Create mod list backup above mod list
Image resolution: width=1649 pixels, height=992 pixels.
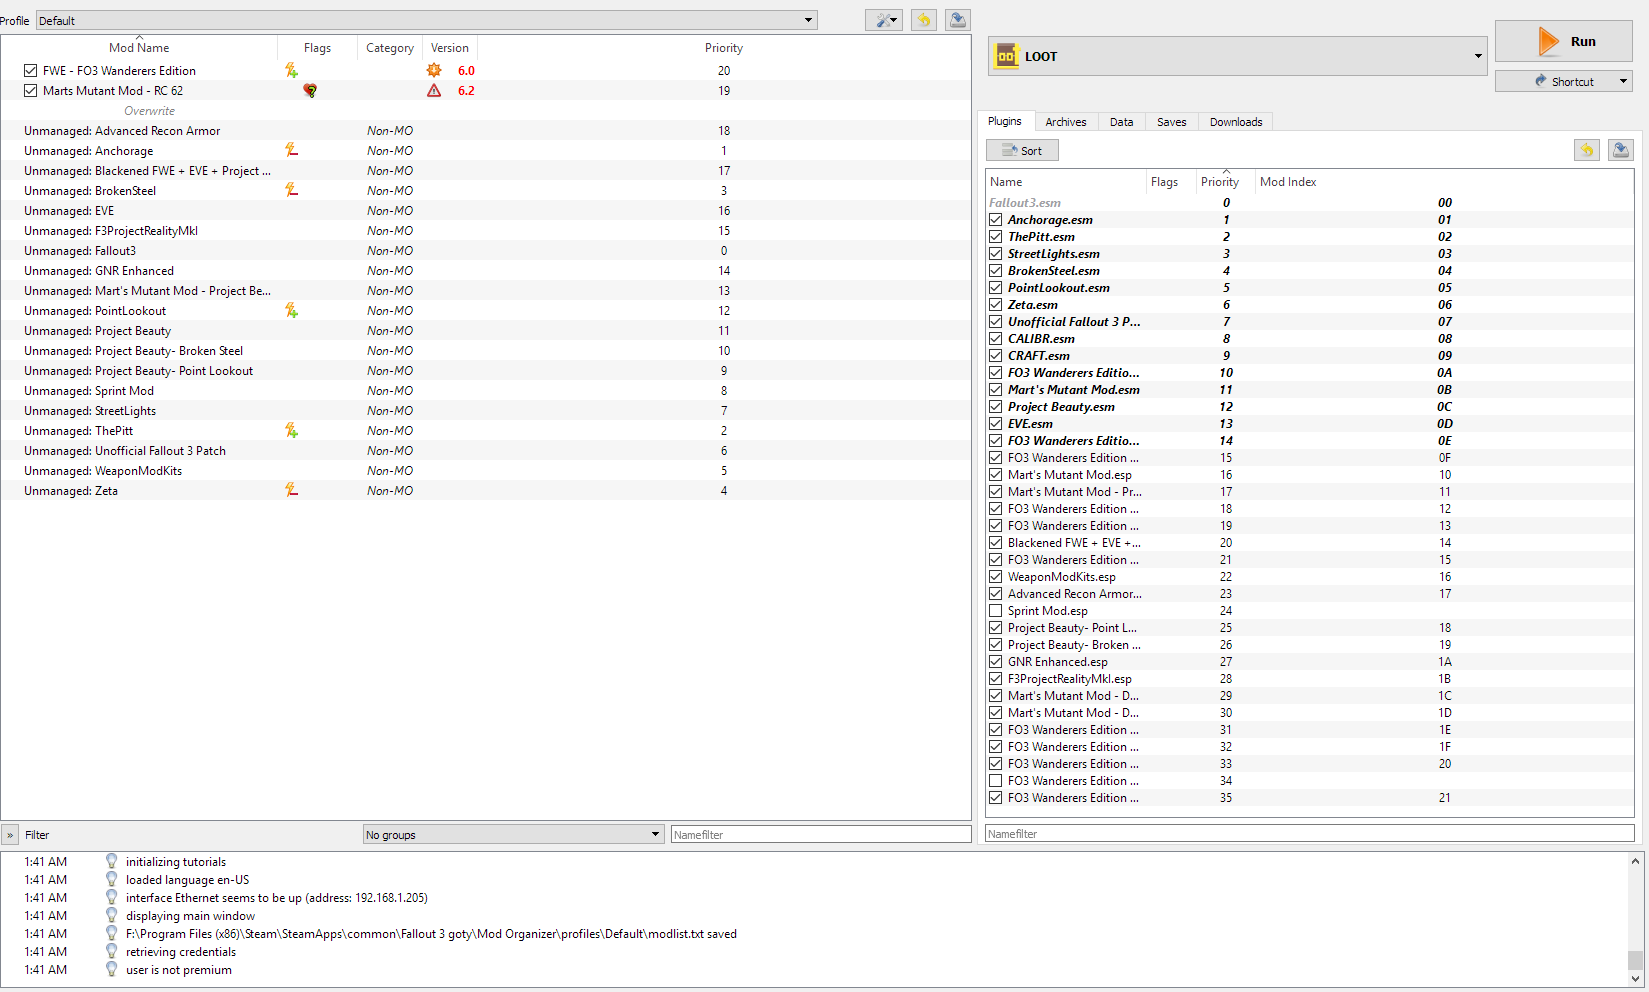[x=957, y=20]
